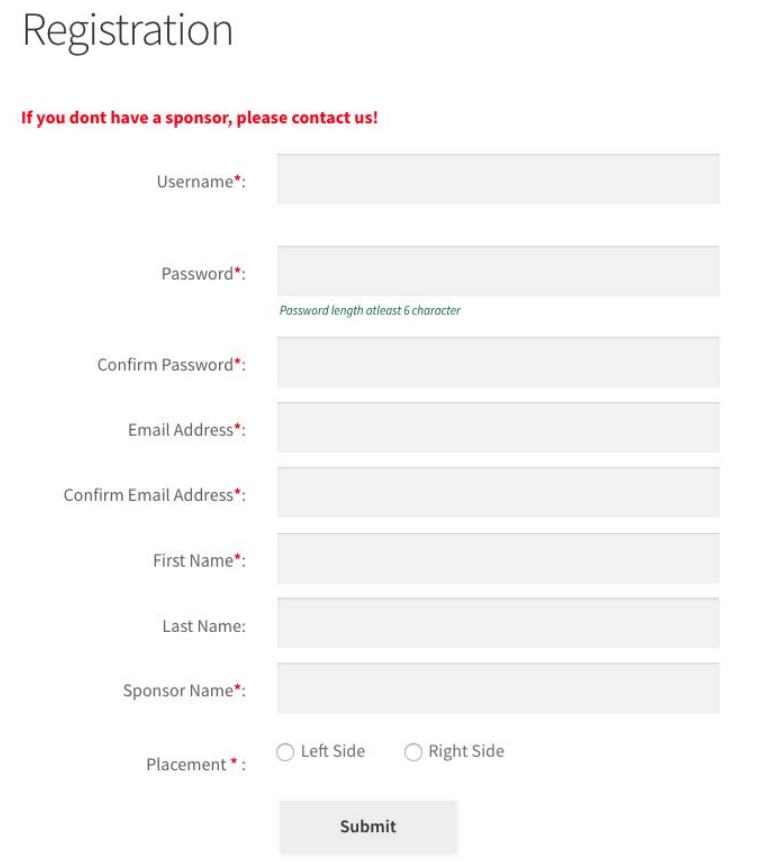Click the "Last Name:" label text

tap(204, 626)
